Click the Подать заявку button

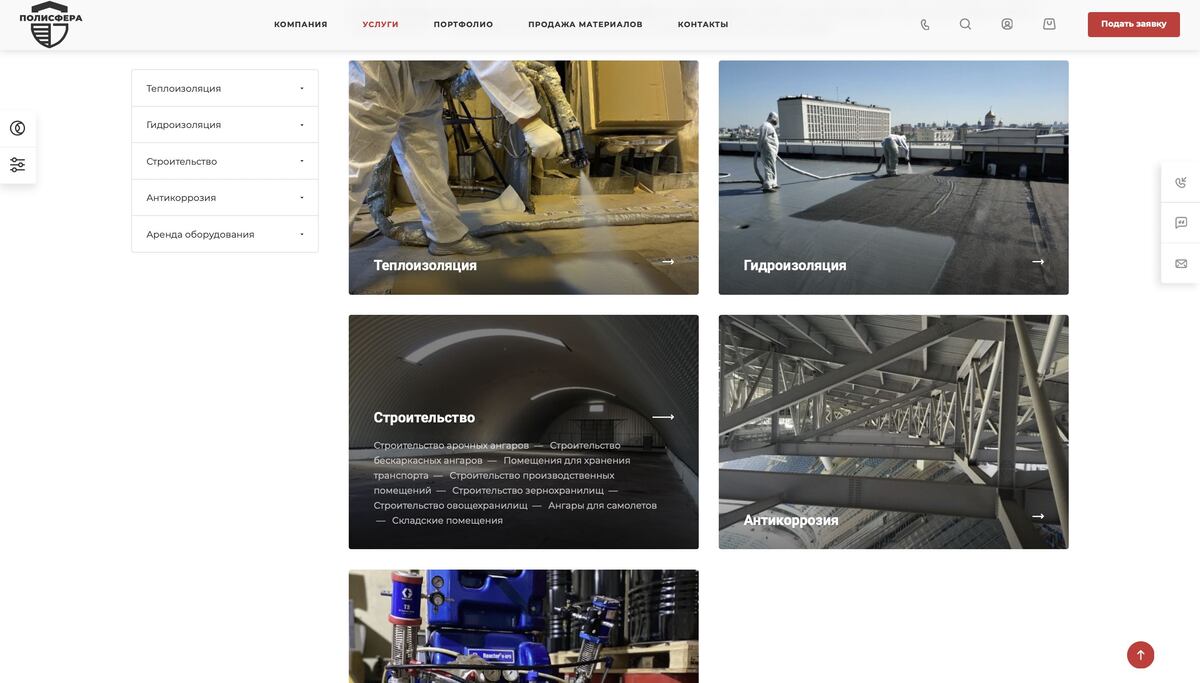point(1134,24)
